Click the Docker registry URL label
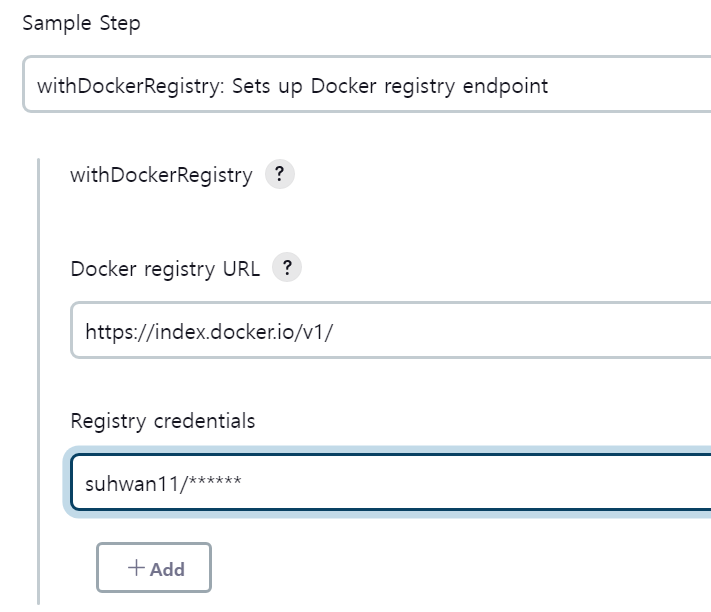The image size is (711, 612). pos(166,269)
